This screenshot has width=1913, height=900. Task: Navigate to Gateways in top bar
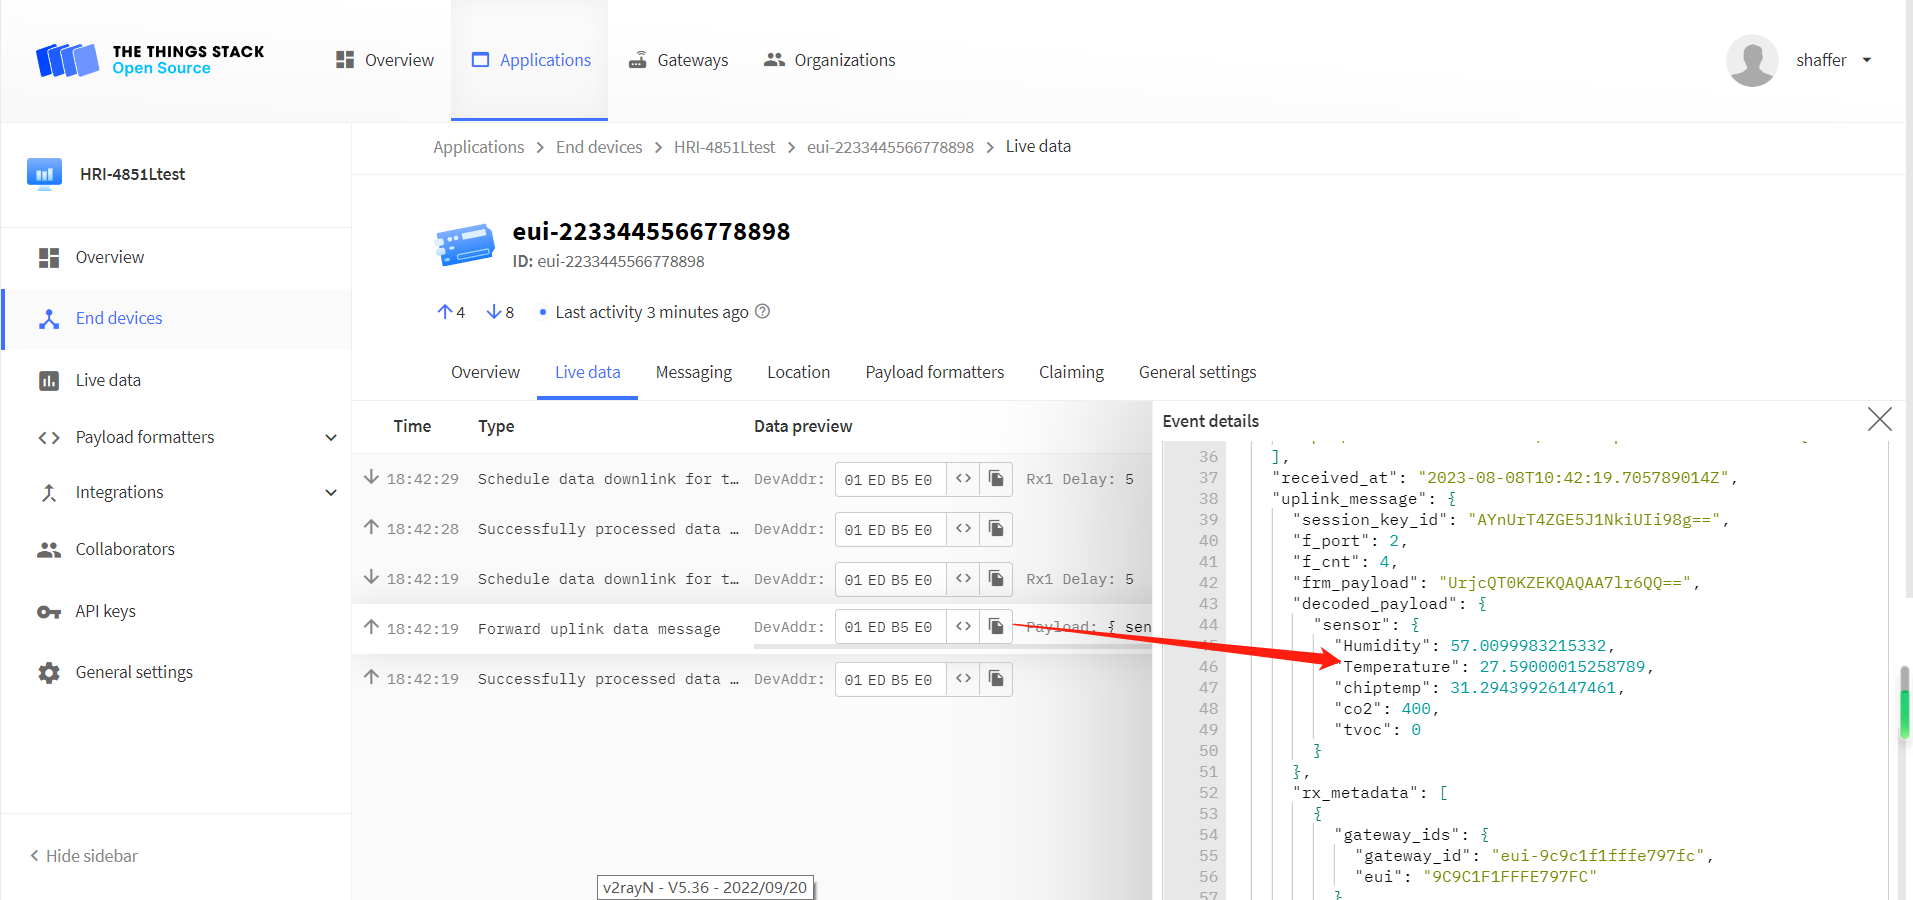[679, 60]
